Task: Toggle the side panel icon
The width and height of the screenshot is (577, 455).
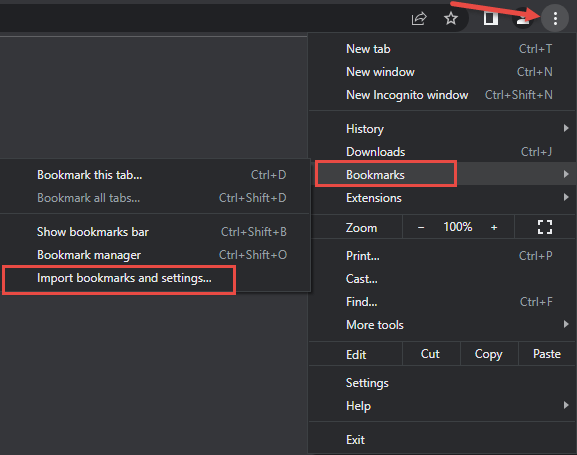Action: click(x=491, y=18)
